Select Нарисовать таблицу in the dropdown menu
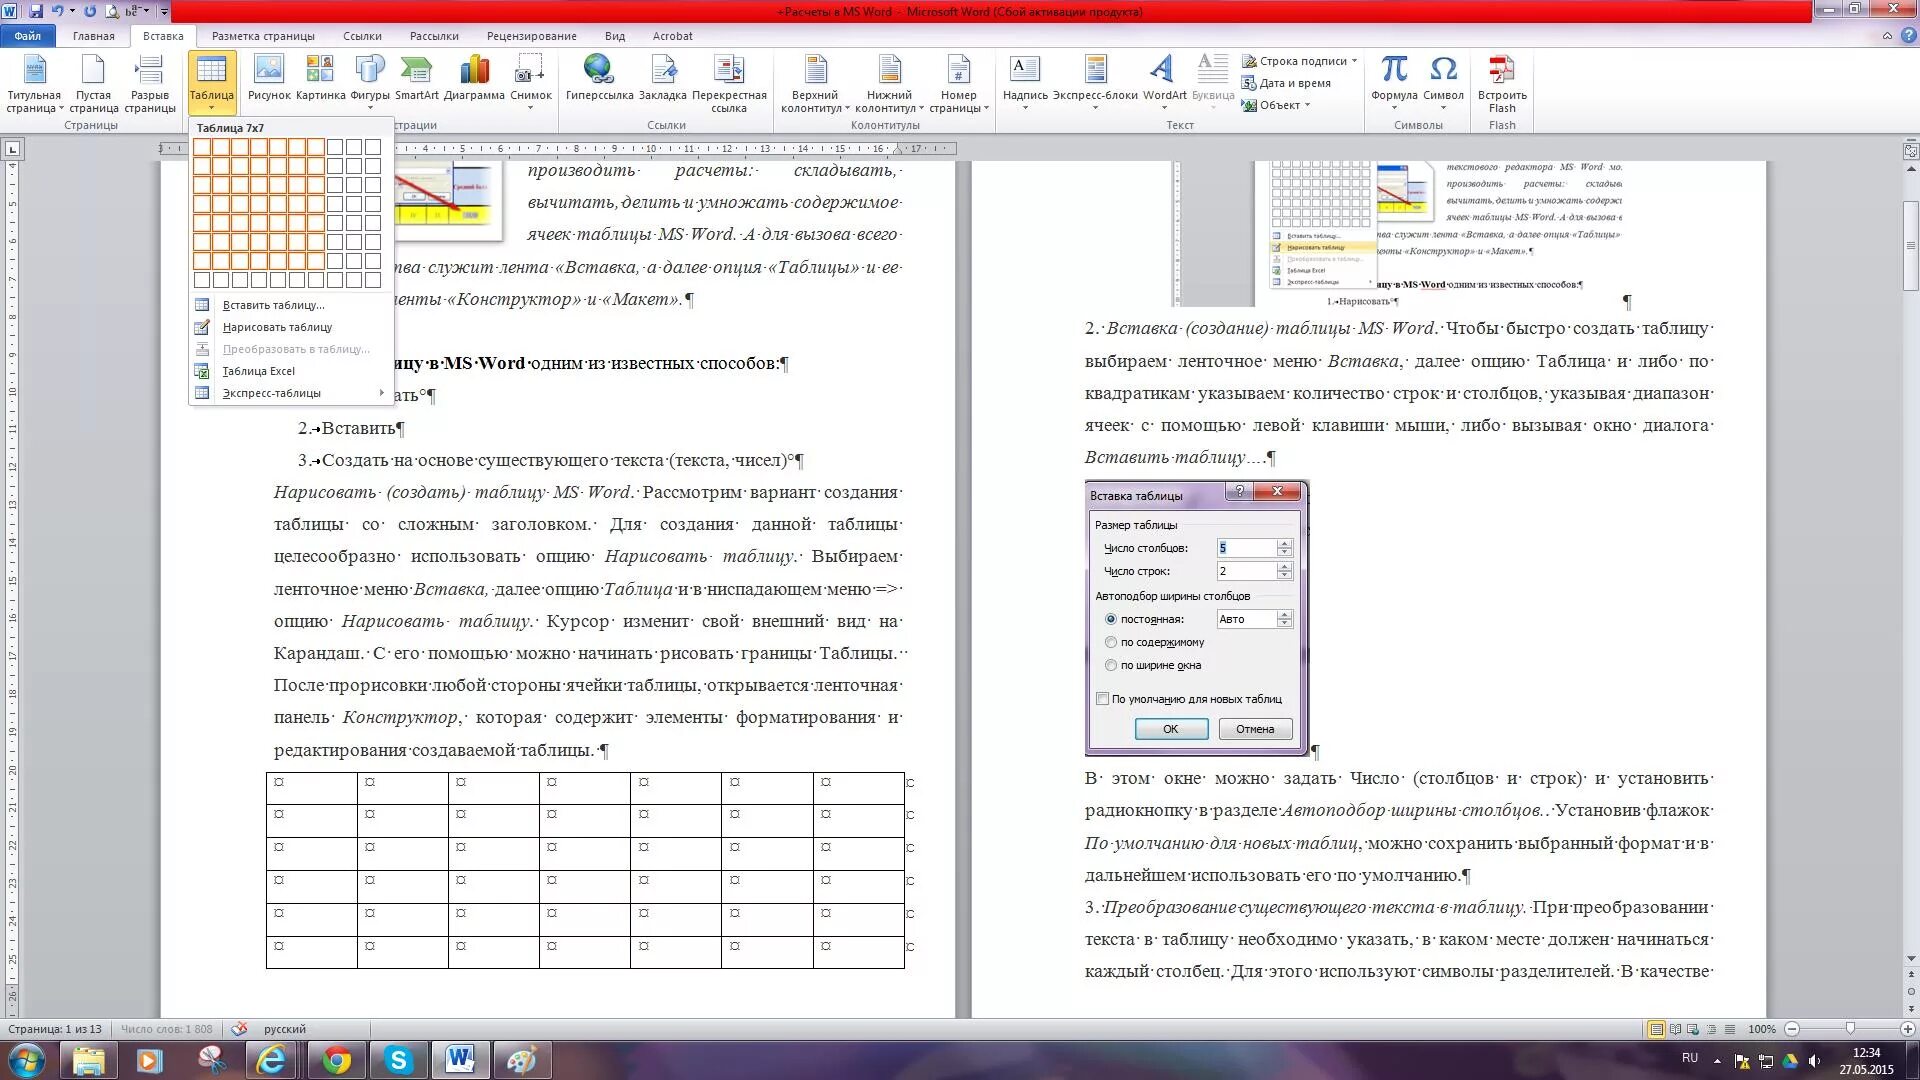1920x1080 pixels. coord(277,327)
